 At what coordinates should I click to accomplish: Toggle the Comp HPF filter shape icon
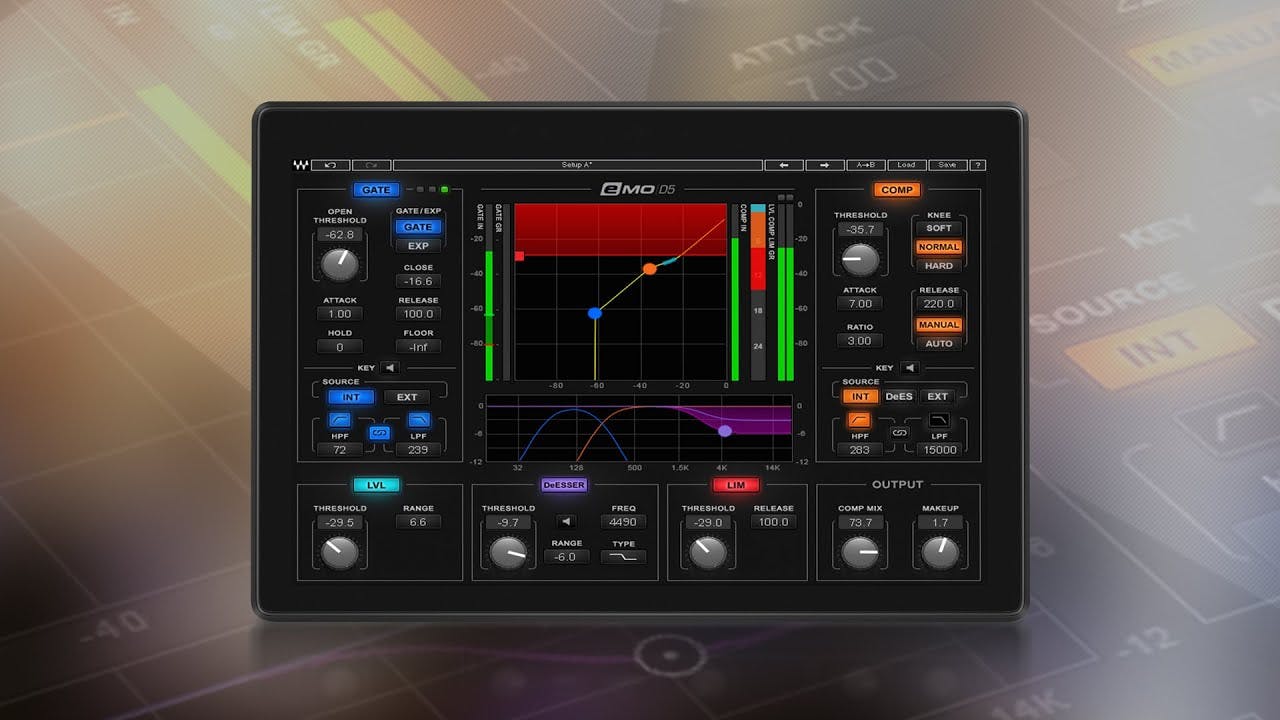[x=859, y=420]
